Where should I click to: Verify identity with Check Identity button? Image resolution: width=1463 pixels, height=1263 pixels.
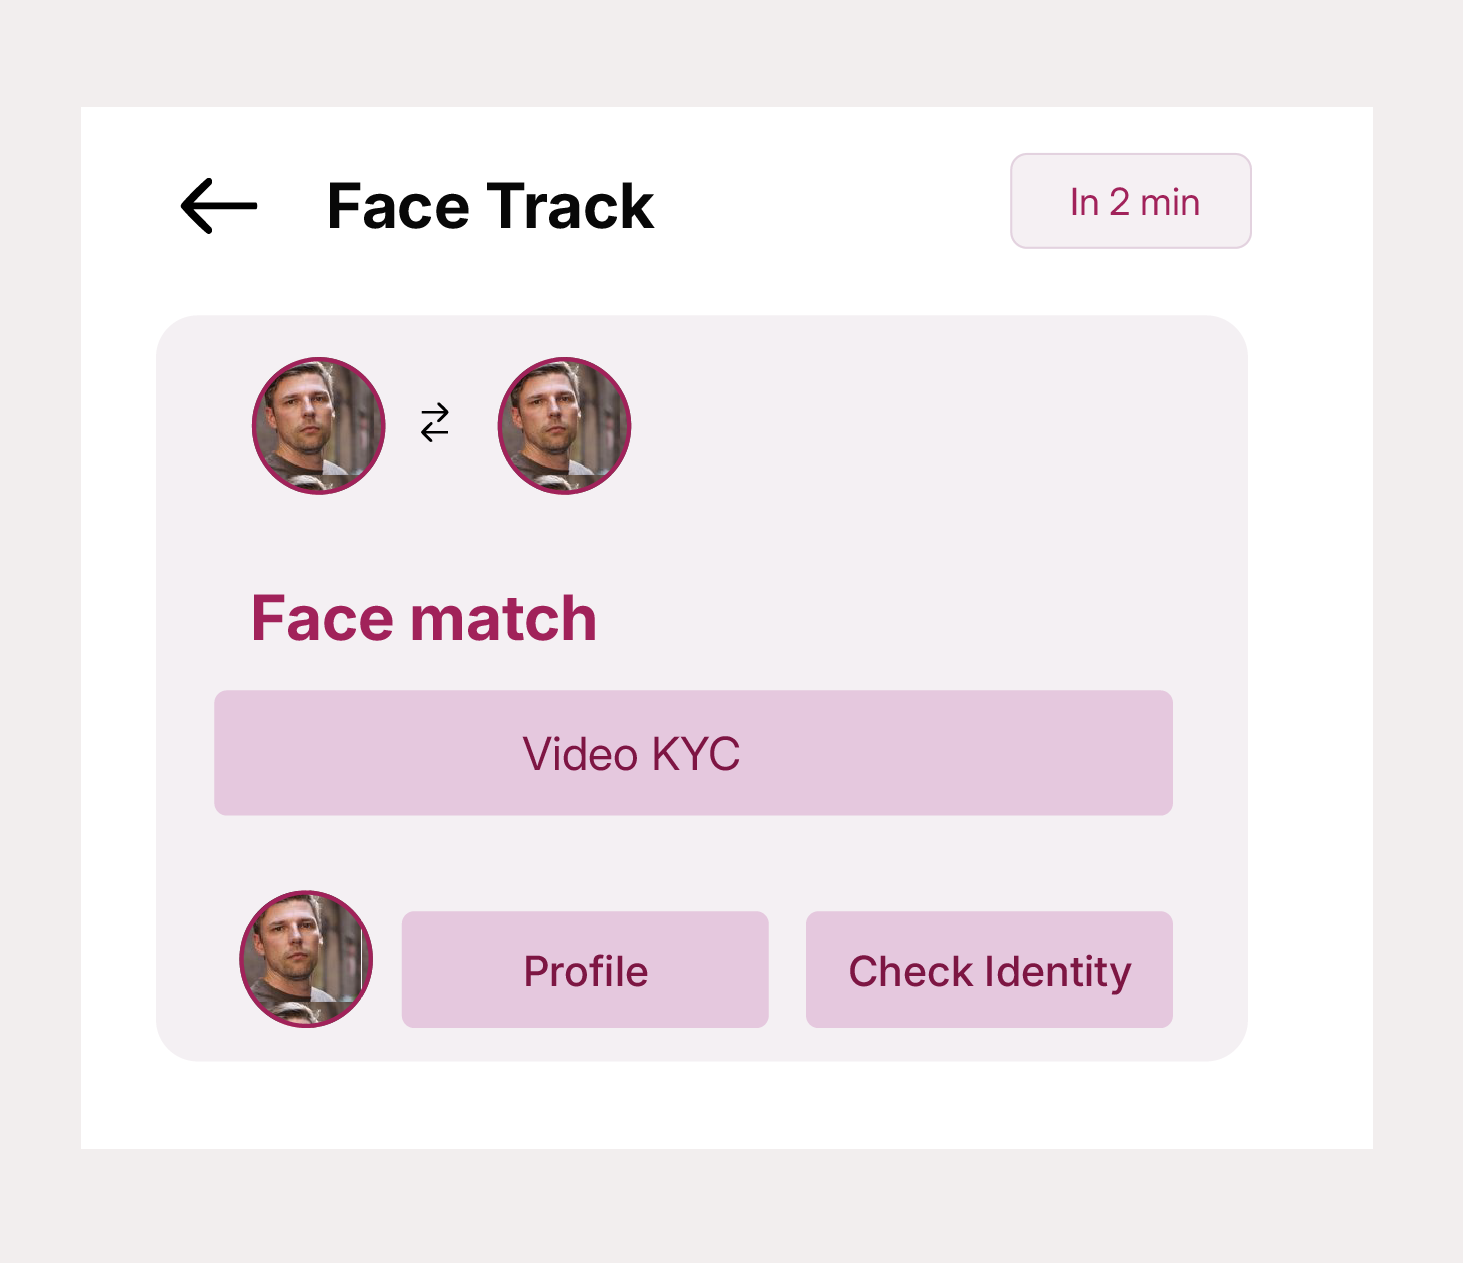tap(989, 970)
